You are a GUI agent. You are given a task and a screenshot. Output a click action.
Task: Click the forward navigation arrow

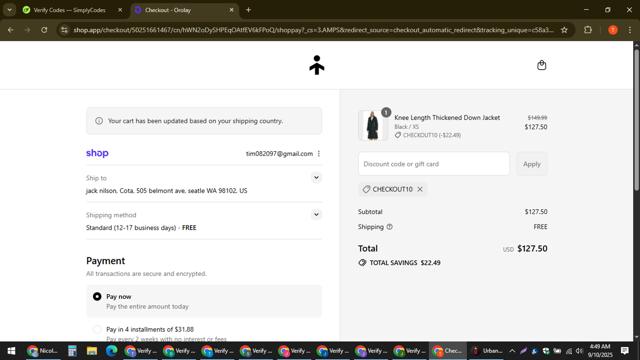coord(27,30)
